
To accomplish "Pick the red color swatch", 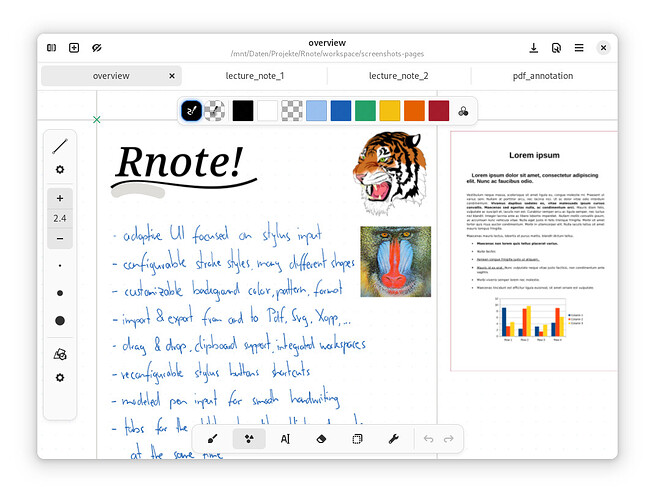I will tap(439, 111).
